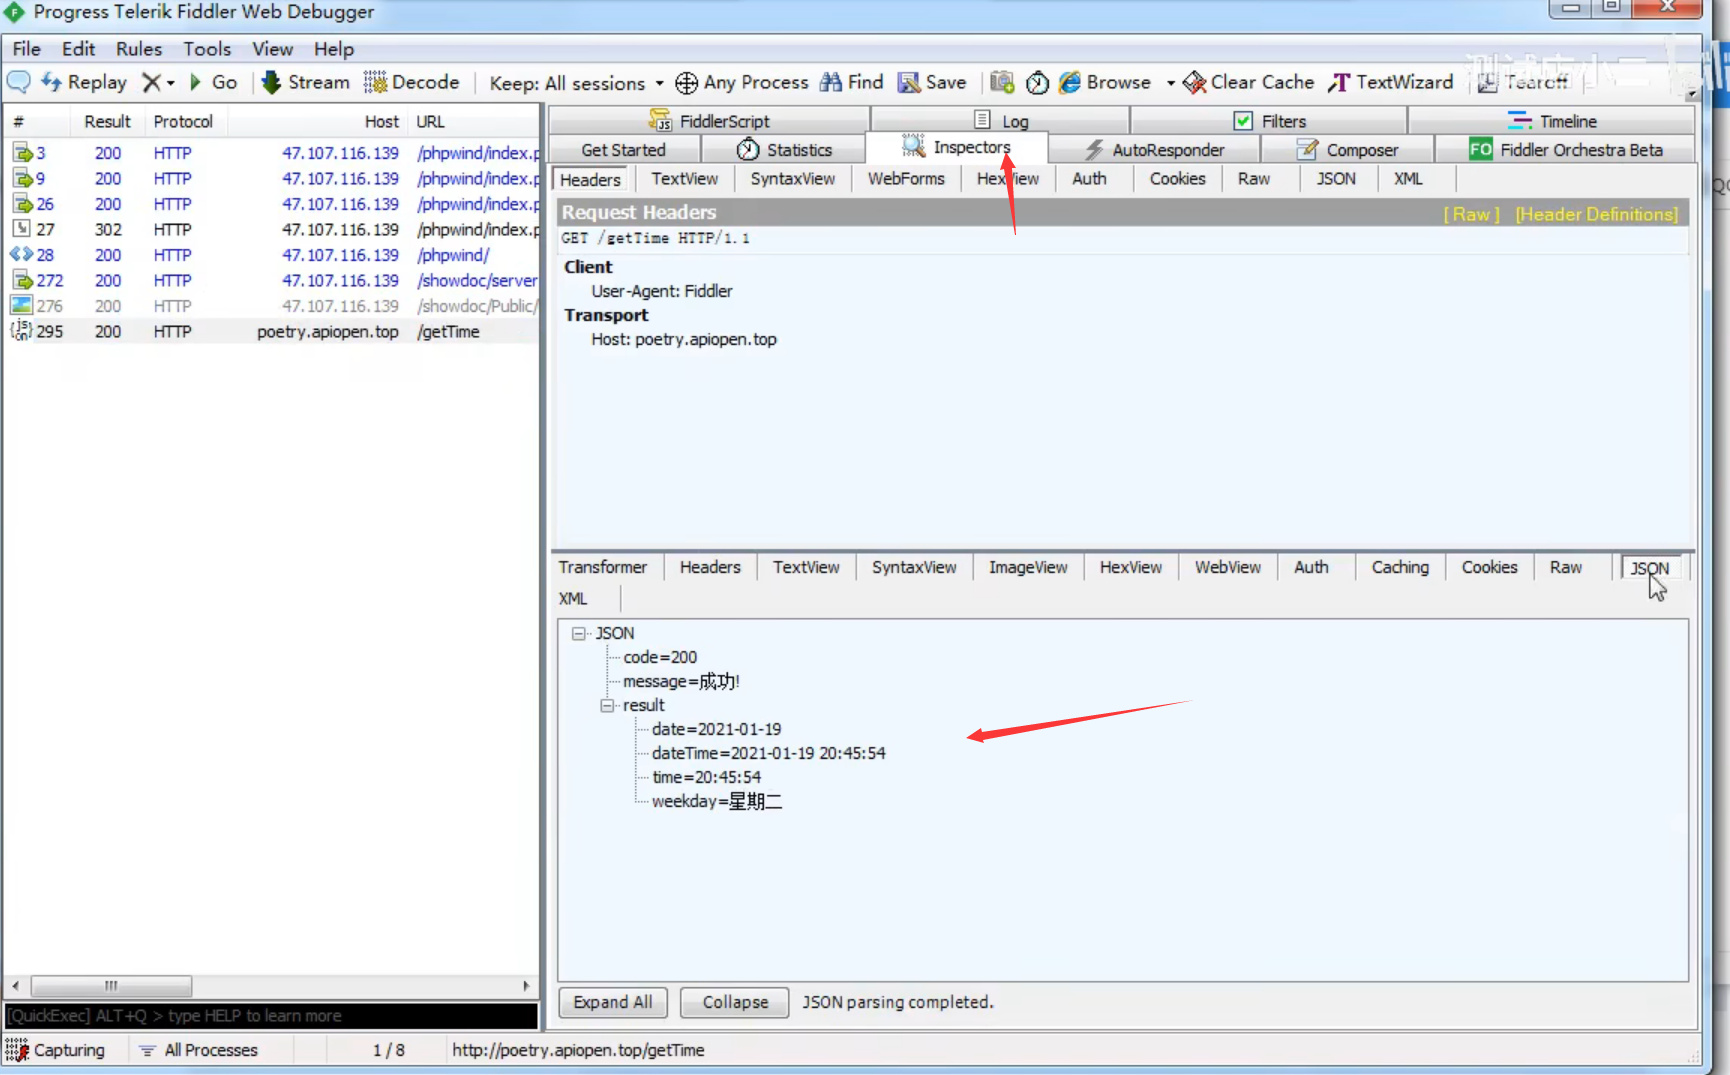Toggle Stream mode in toolbar
Image resolution: width=1730 pixels, height=1075 pixels.
click(x=305, y=82)
